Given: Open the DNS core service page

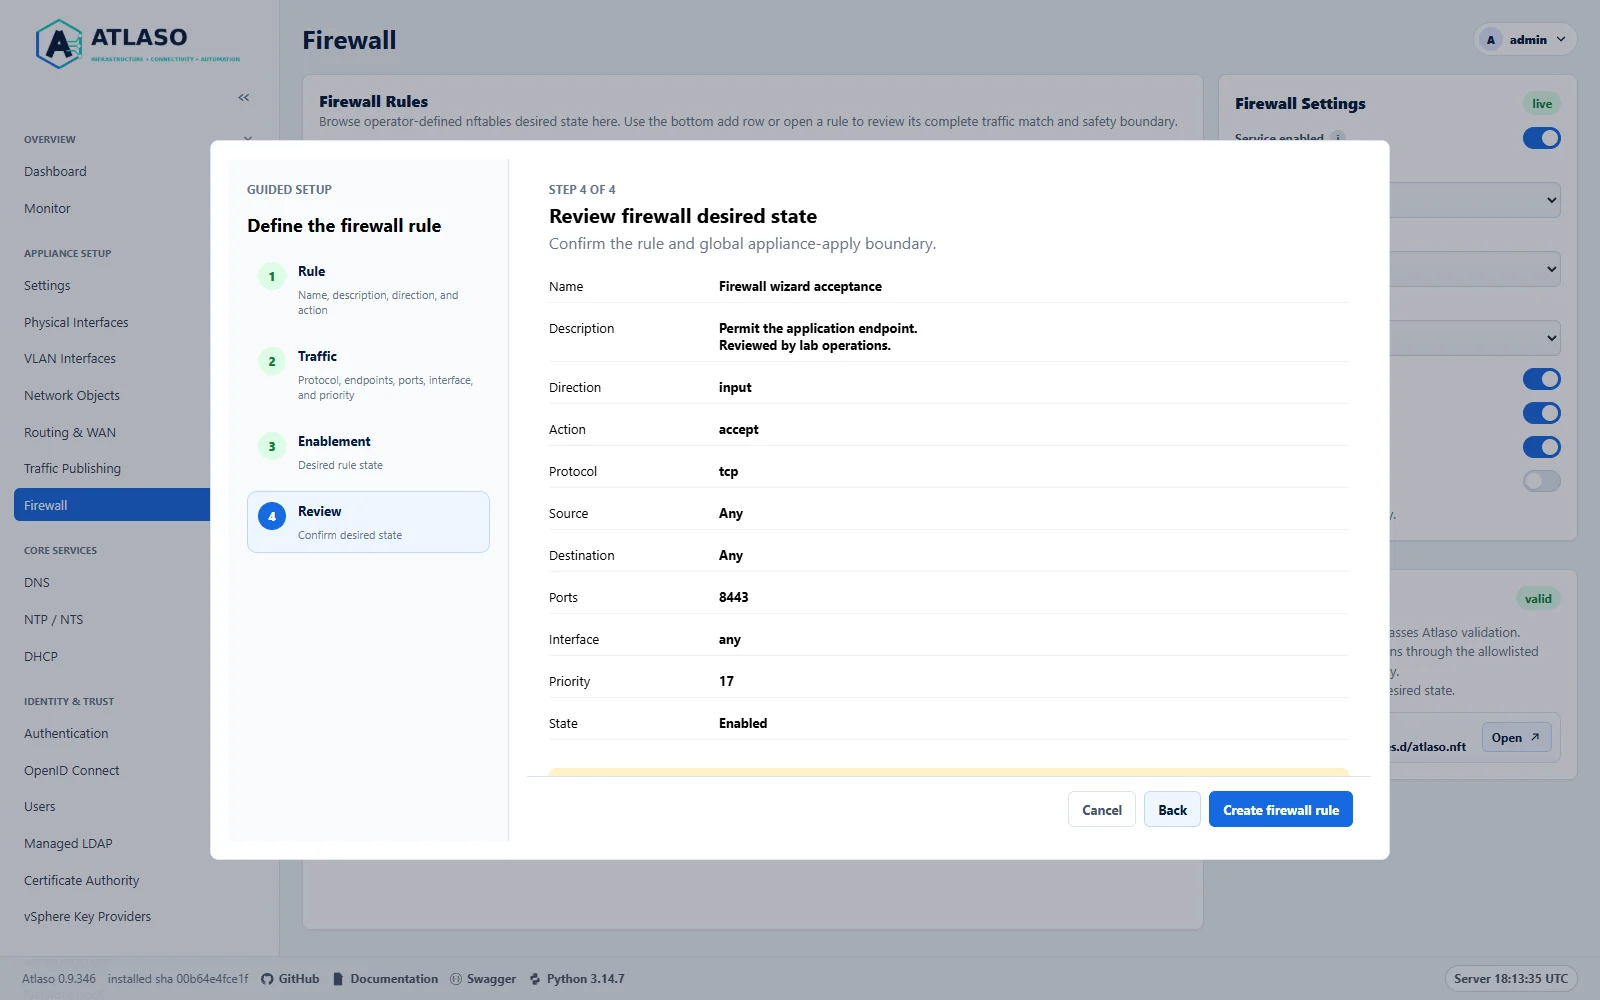Looking at the screenshot, I should click(37, 583).
